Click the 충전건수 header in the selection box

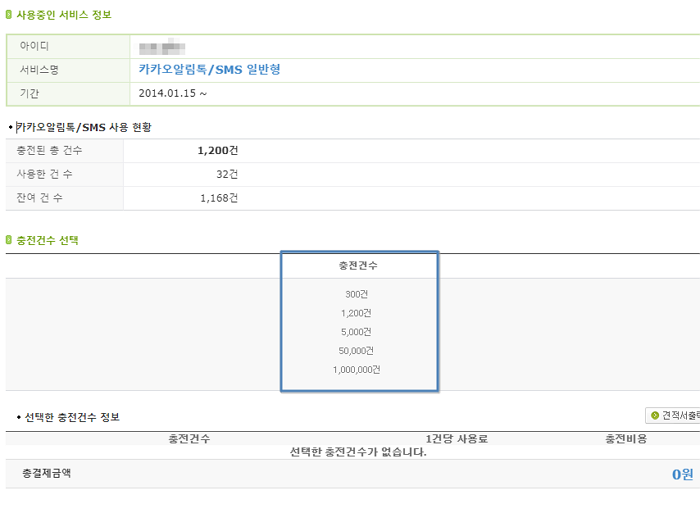[358, 266]
